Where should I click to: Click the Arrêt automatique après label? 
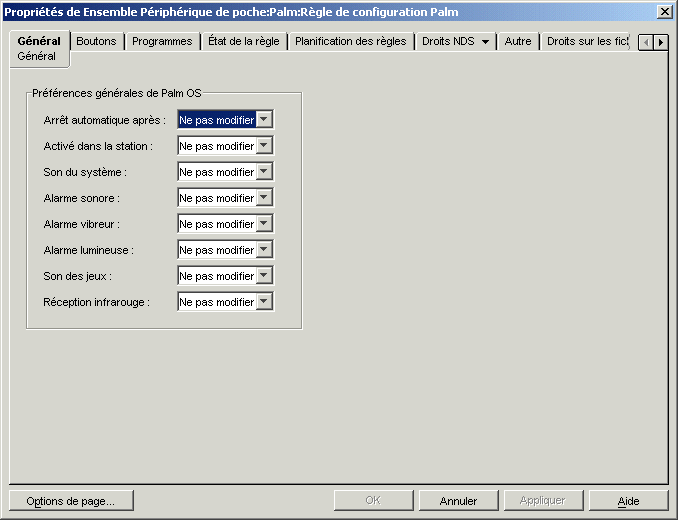pyautogui.click(x=105, y=120)
